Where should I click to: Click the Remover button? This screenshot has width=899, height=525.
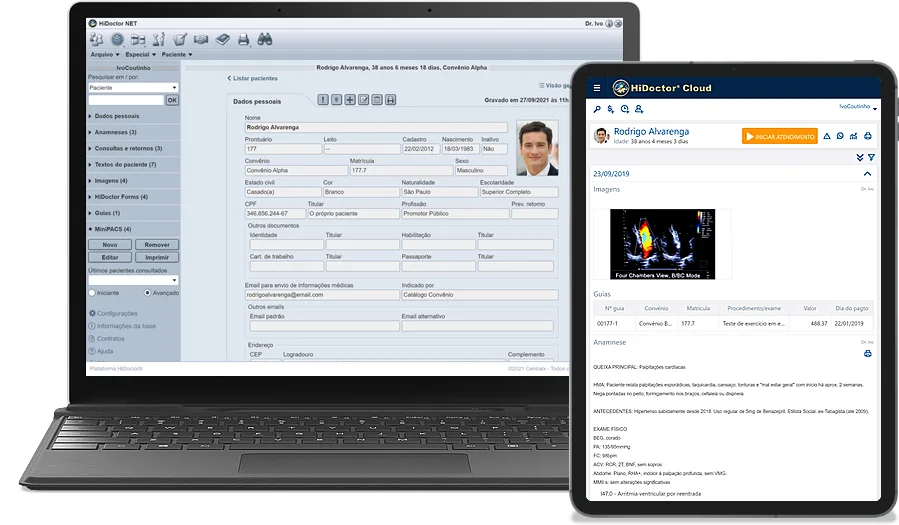click(157, 245)
